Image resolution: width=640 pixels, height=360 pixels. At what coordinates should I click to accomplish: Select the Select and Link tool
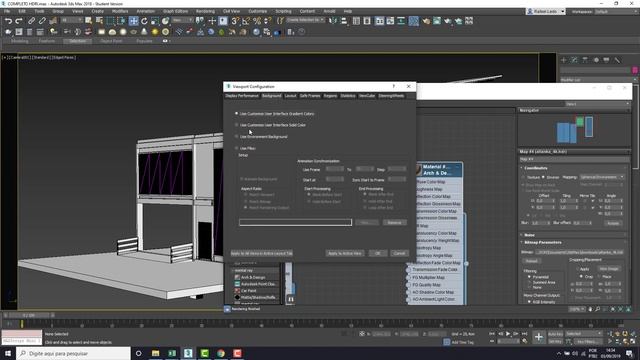[31, 21]
